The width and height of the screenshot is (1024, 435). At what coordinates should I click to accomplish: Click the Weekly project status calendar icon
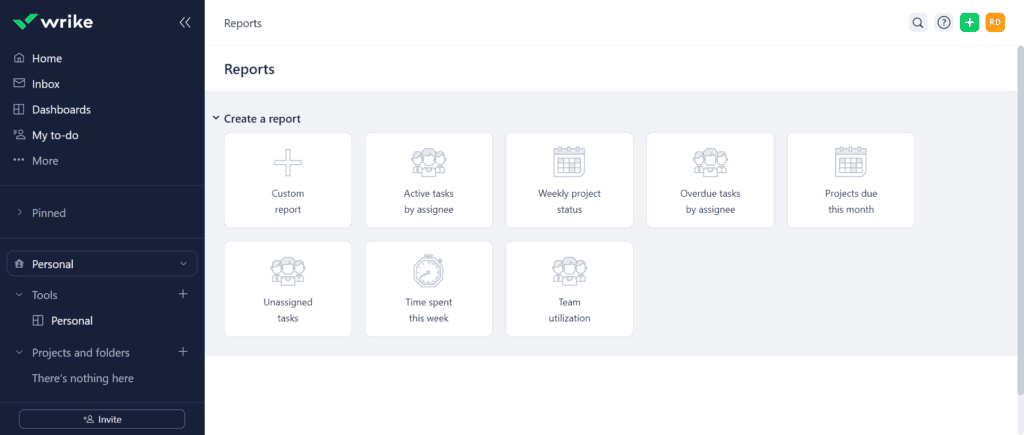click(569, 162)
